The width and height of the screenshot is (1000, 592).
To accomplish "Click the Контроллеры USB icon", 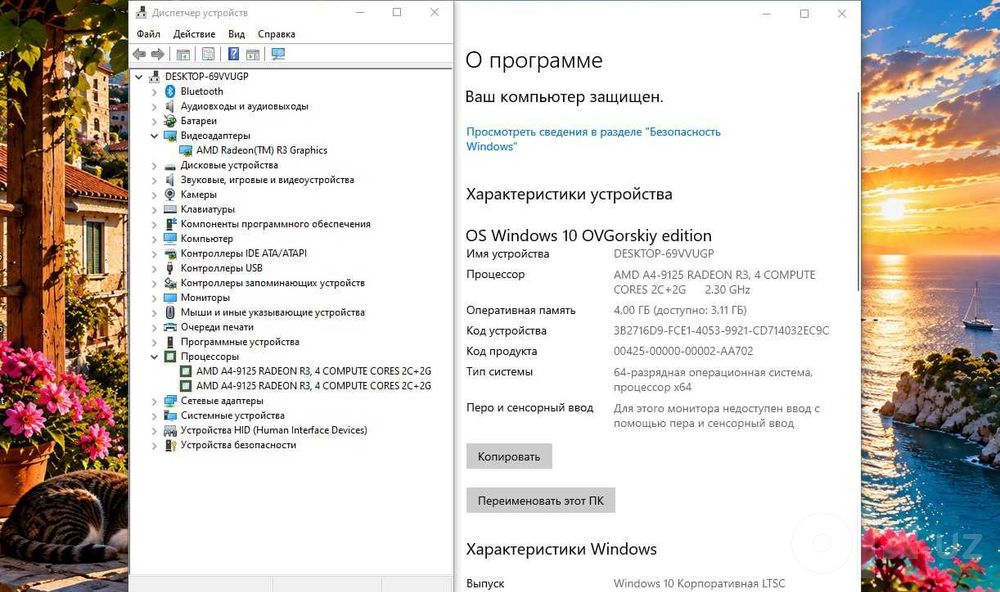I will 170,268.
